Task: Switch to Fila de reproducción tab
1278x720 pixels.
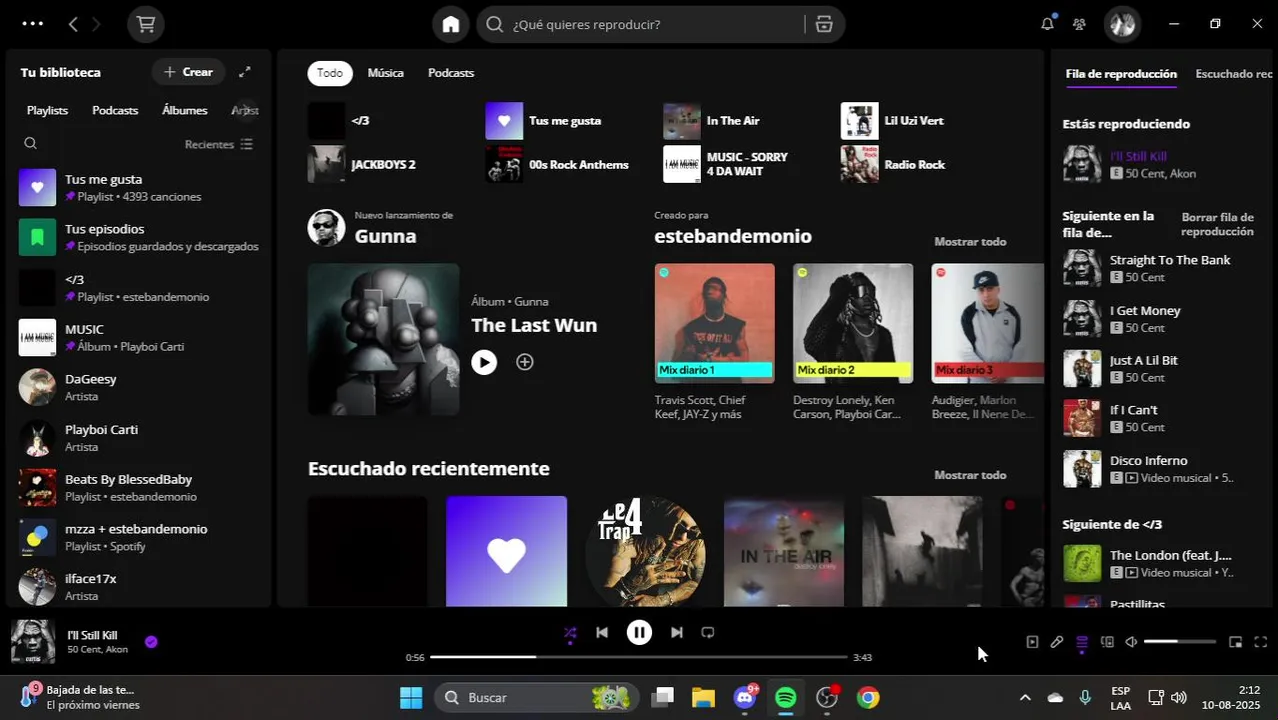Action: click(1121, 74)
